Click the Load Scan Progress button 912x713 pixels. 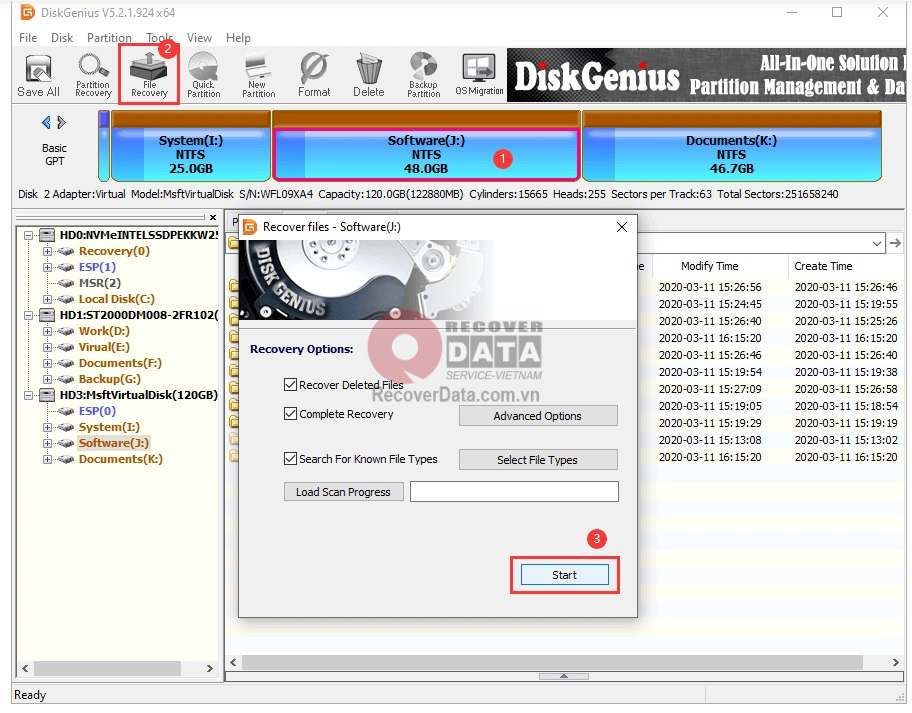click(343, 491)
